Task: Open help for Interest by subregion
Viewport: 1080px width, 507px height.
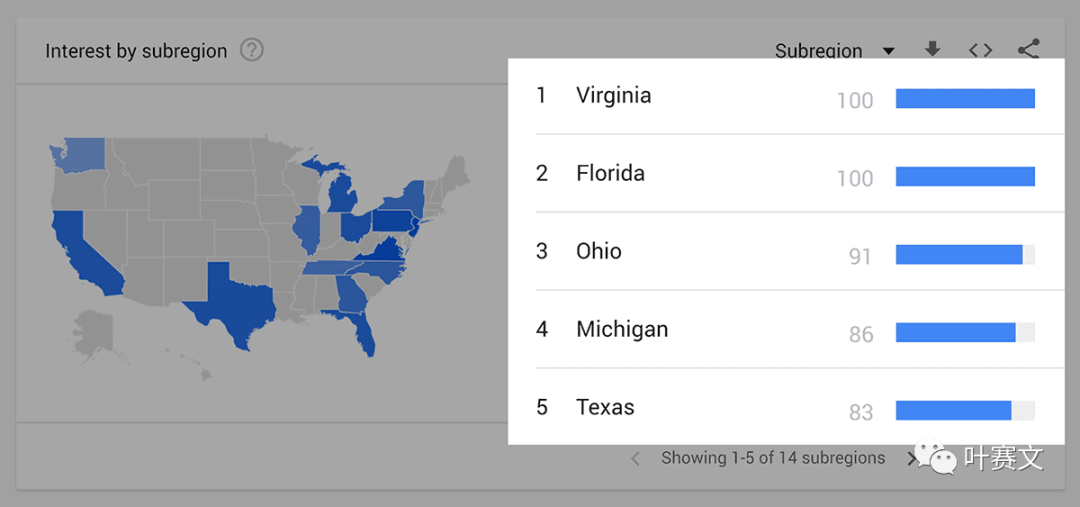Action: (252, 50)
